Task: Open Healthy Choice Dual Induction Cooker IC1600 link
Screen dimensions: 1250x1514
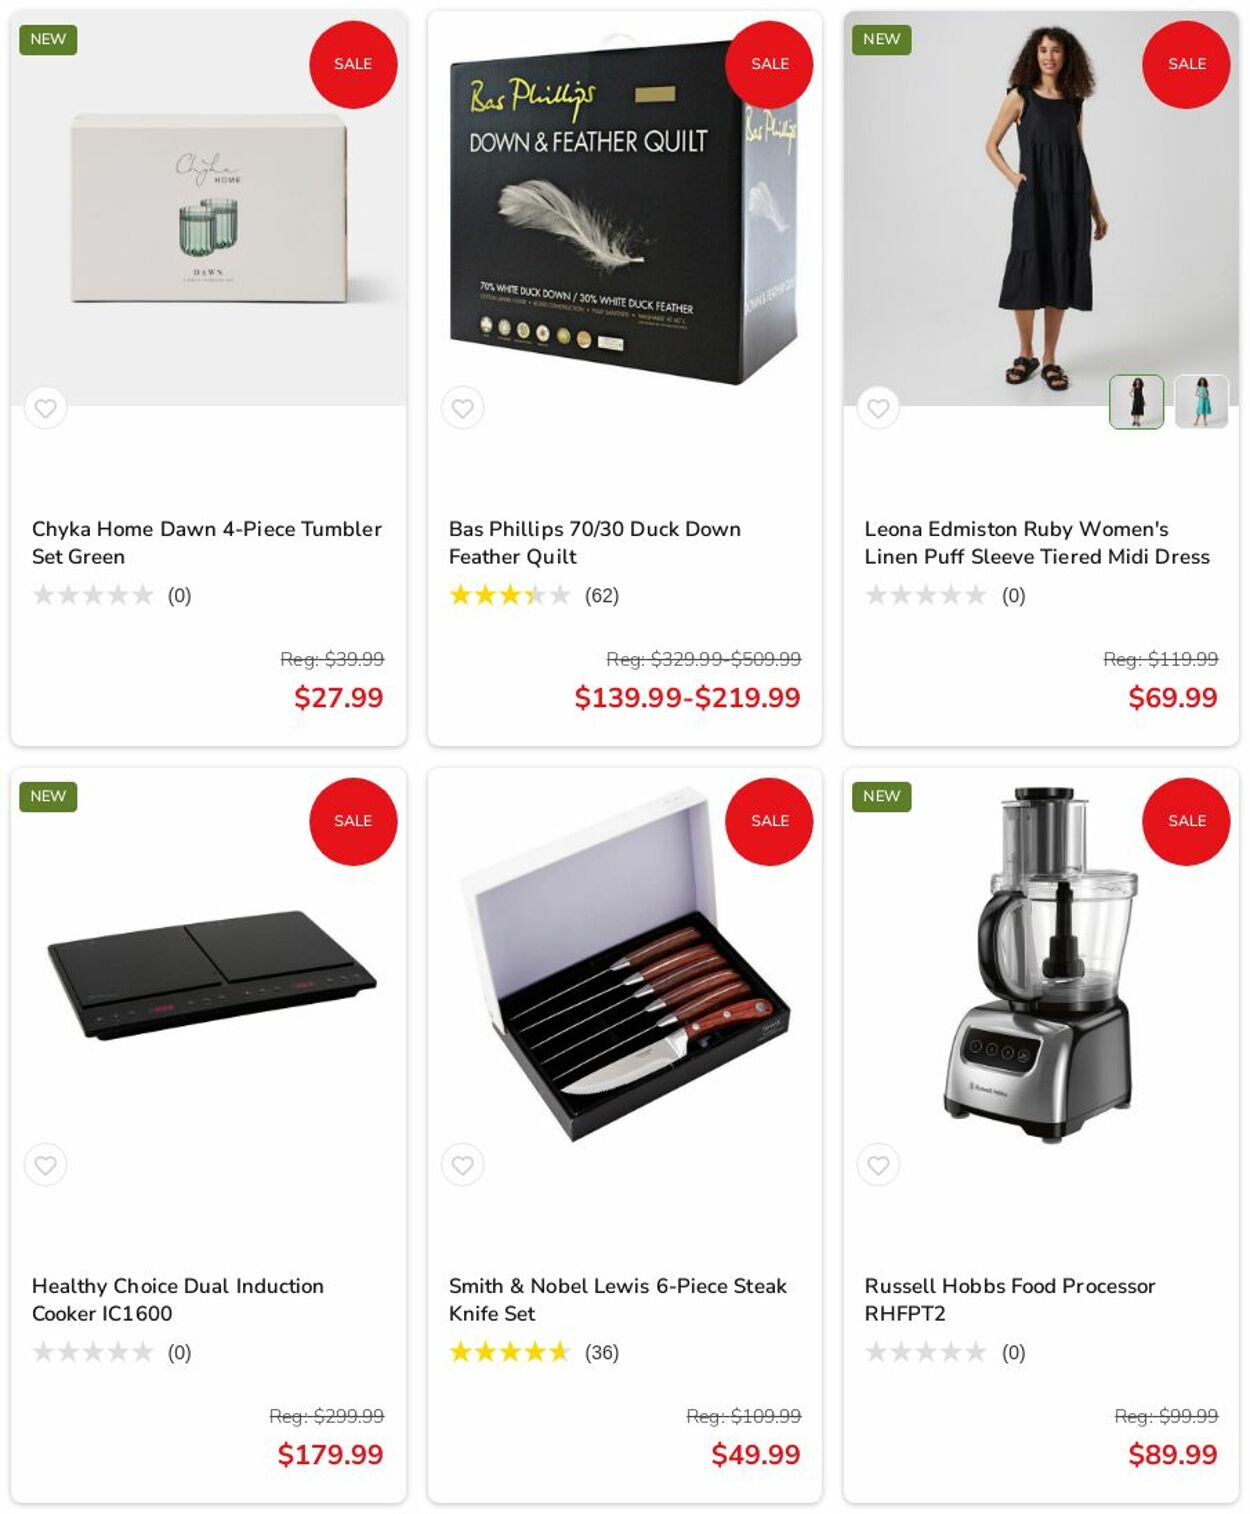Action: (x=178, y=1299)
